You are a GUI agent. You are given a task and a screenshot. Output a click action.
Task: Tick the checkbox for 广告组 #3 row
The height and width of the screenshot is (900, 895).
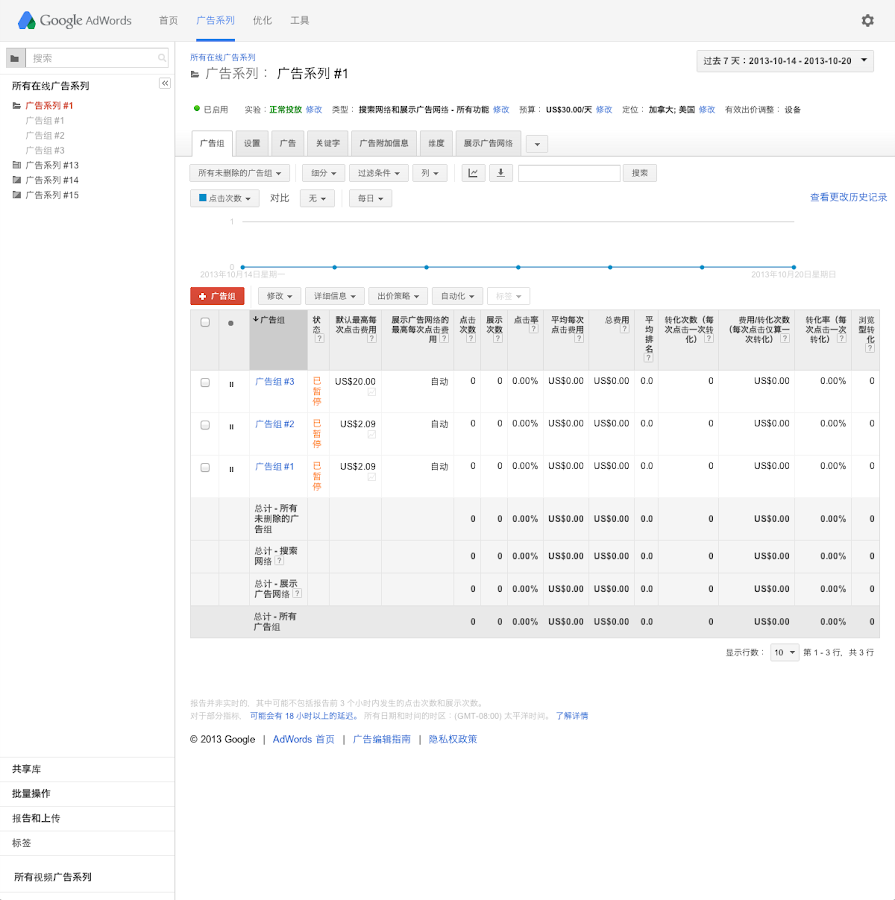205,382
